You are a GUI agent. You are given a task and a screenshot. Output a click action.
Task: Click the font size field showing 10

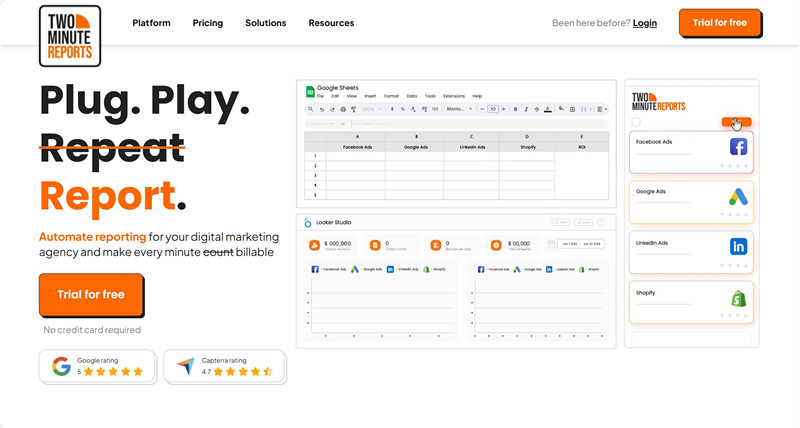click(x=493, y=109)
